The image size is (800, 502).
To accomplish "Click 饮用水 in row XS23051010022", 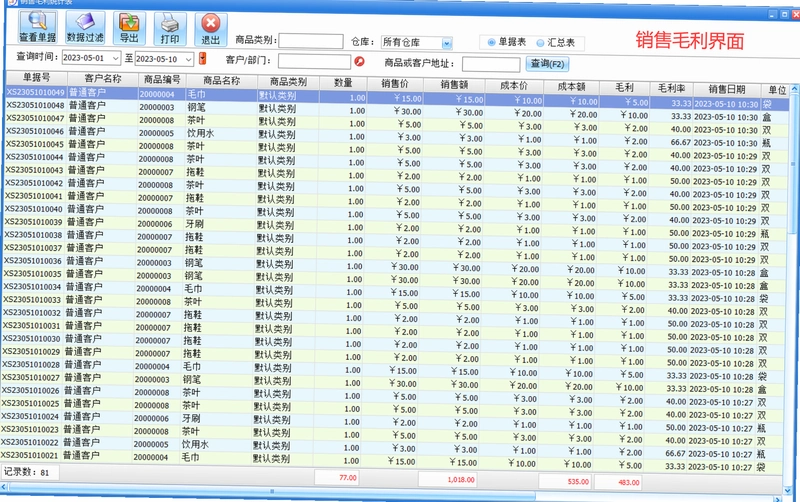I will pyautogui.click(x=195, y=444).
